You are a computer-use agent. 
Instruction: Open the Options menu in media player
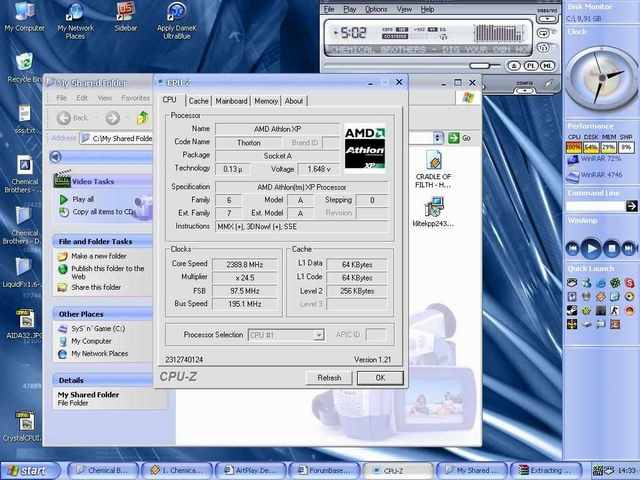376,9
